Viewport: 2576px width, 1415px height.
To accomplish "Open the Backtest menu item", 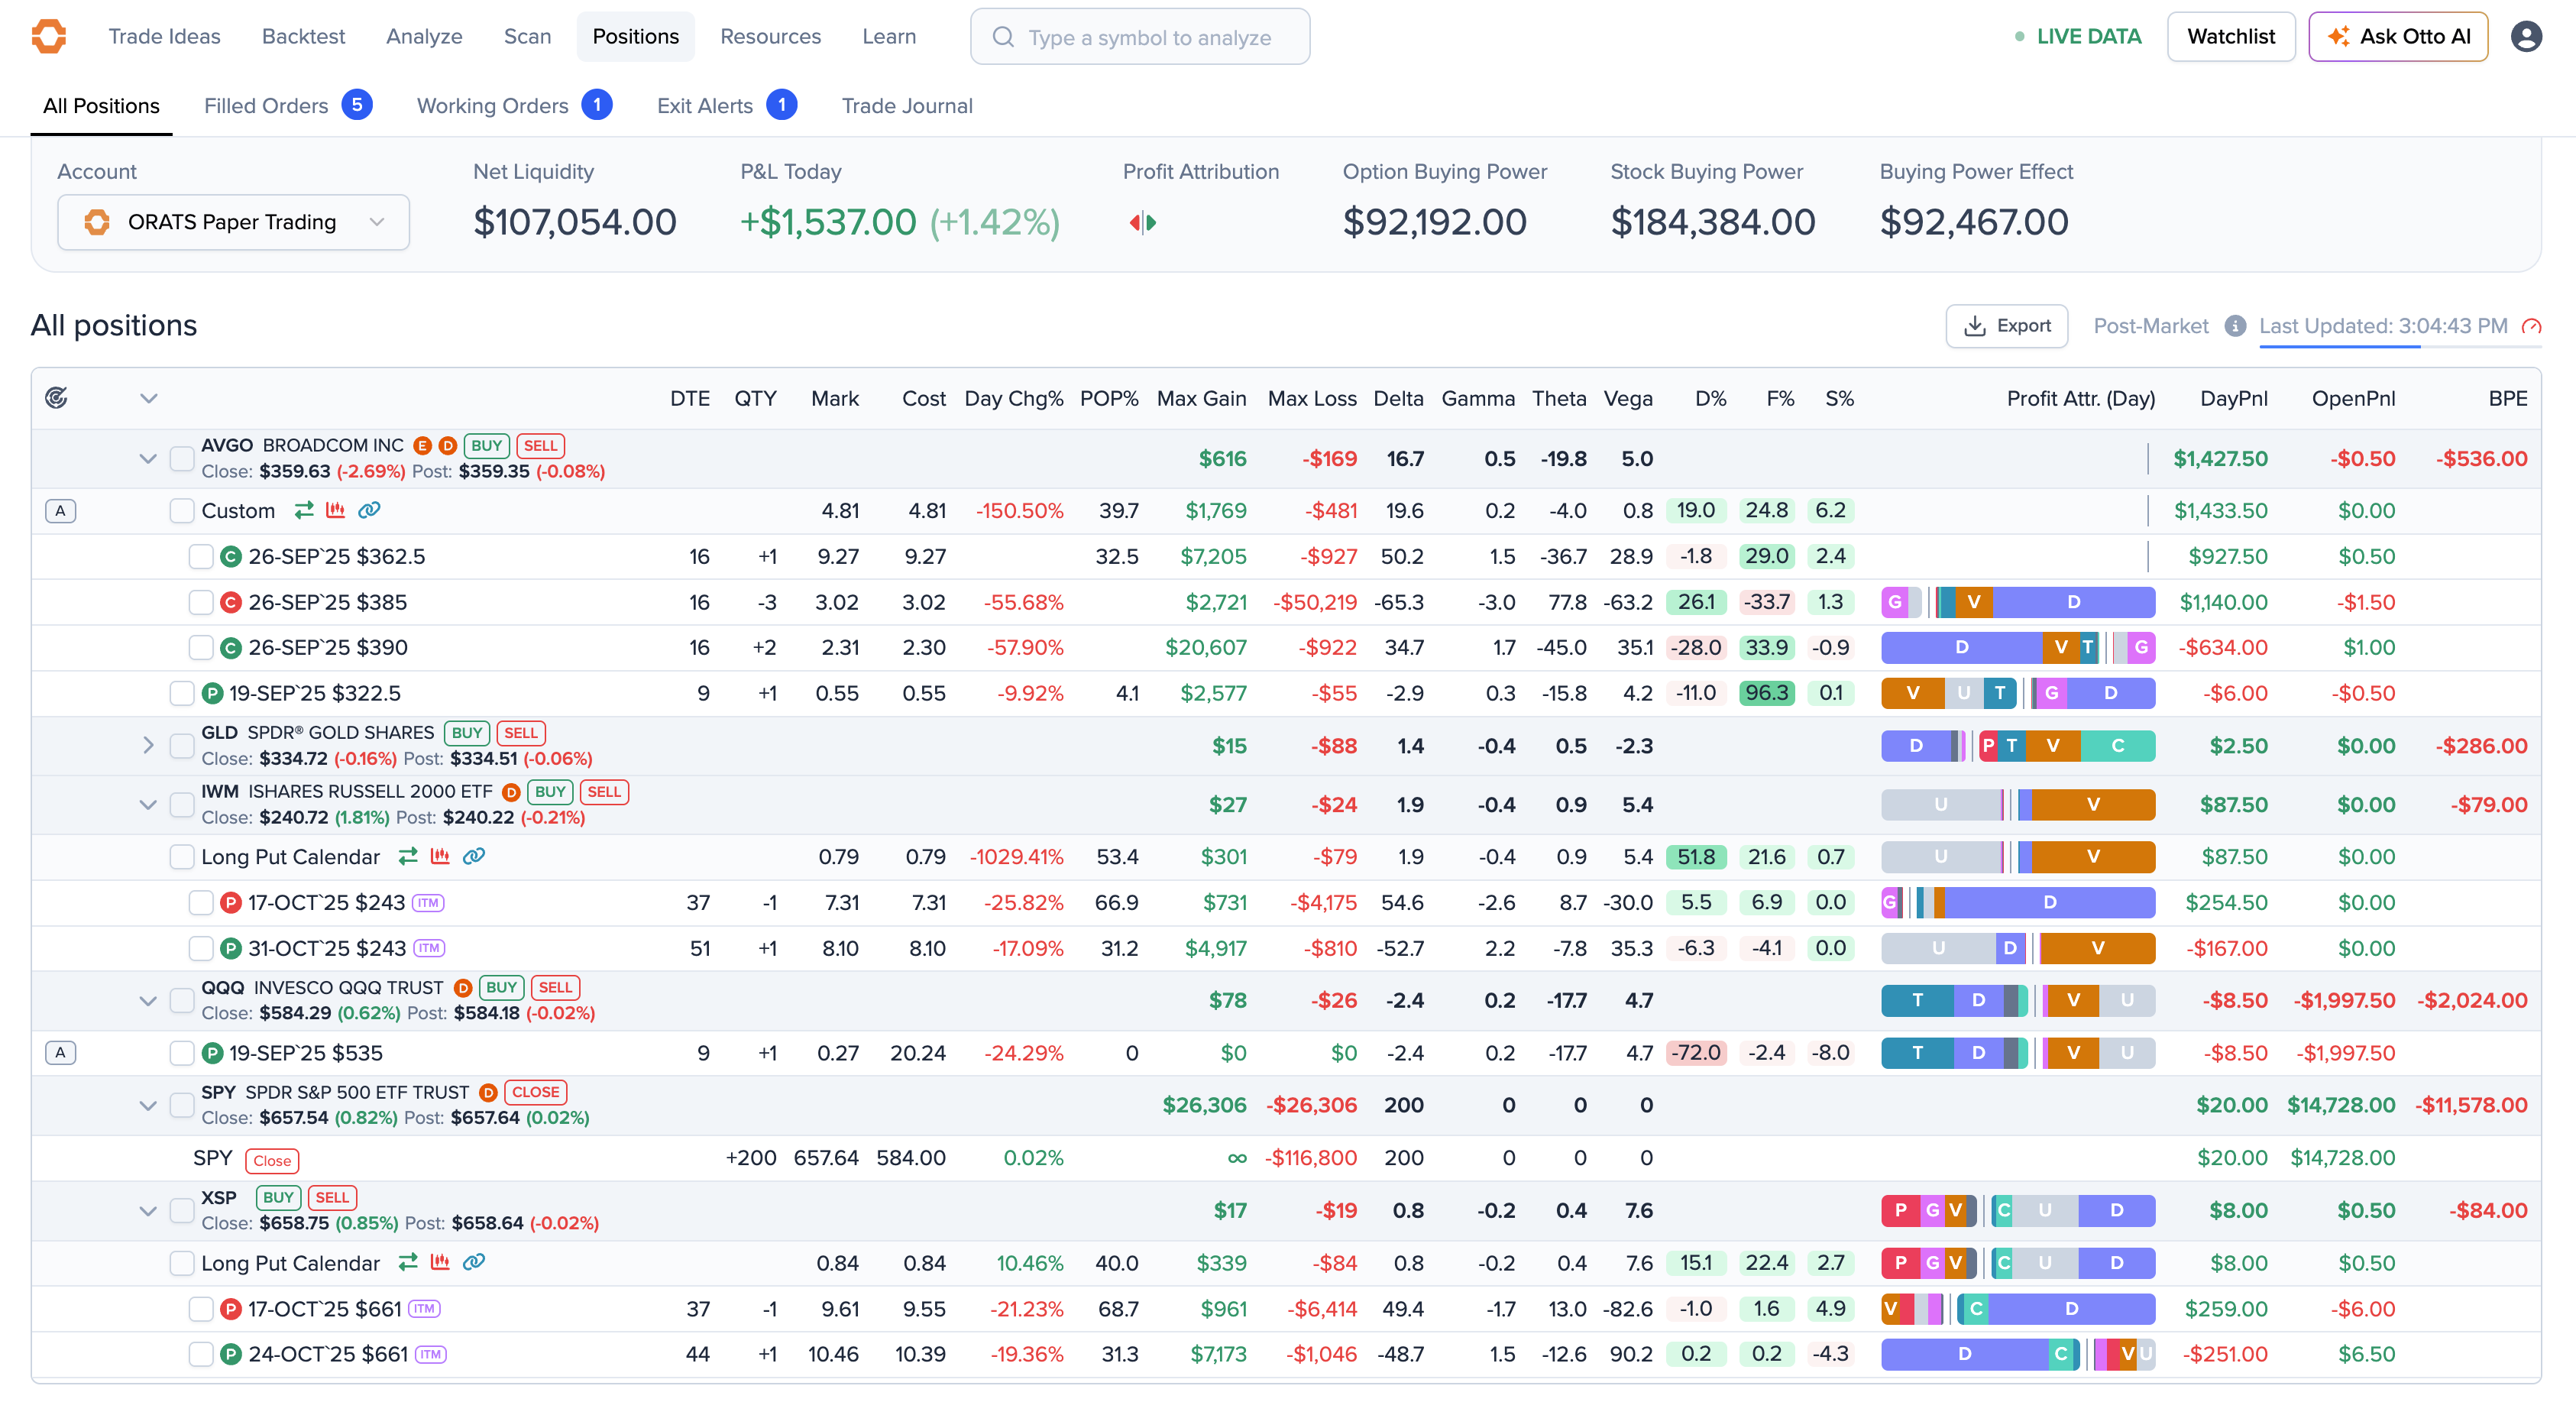I will [303, 36].
